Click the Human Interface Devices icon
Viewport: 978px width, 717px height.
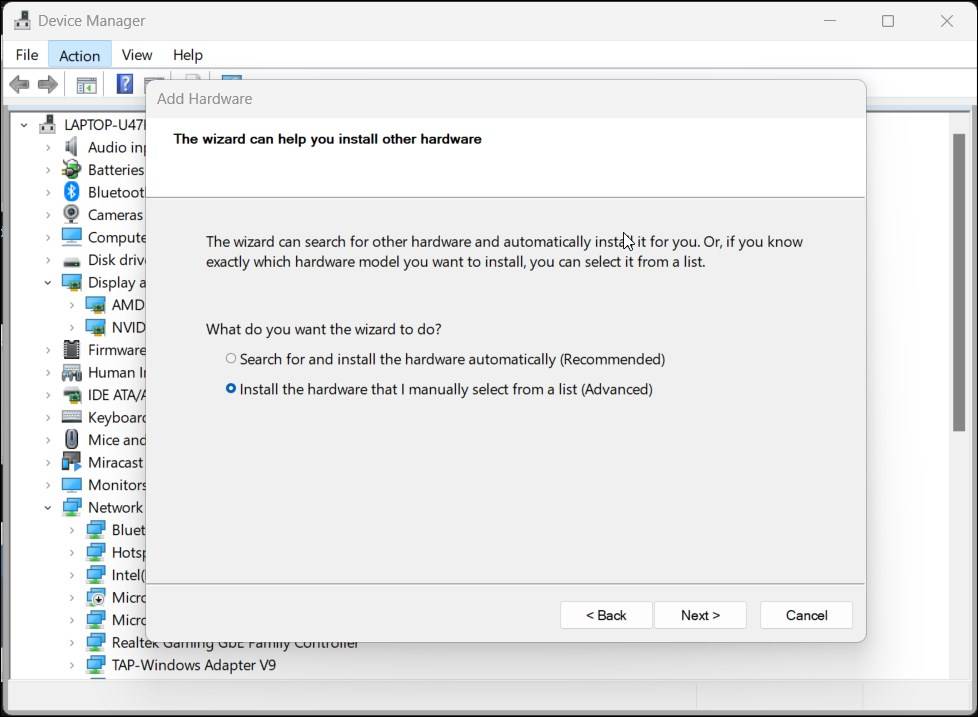pos(72,373)
